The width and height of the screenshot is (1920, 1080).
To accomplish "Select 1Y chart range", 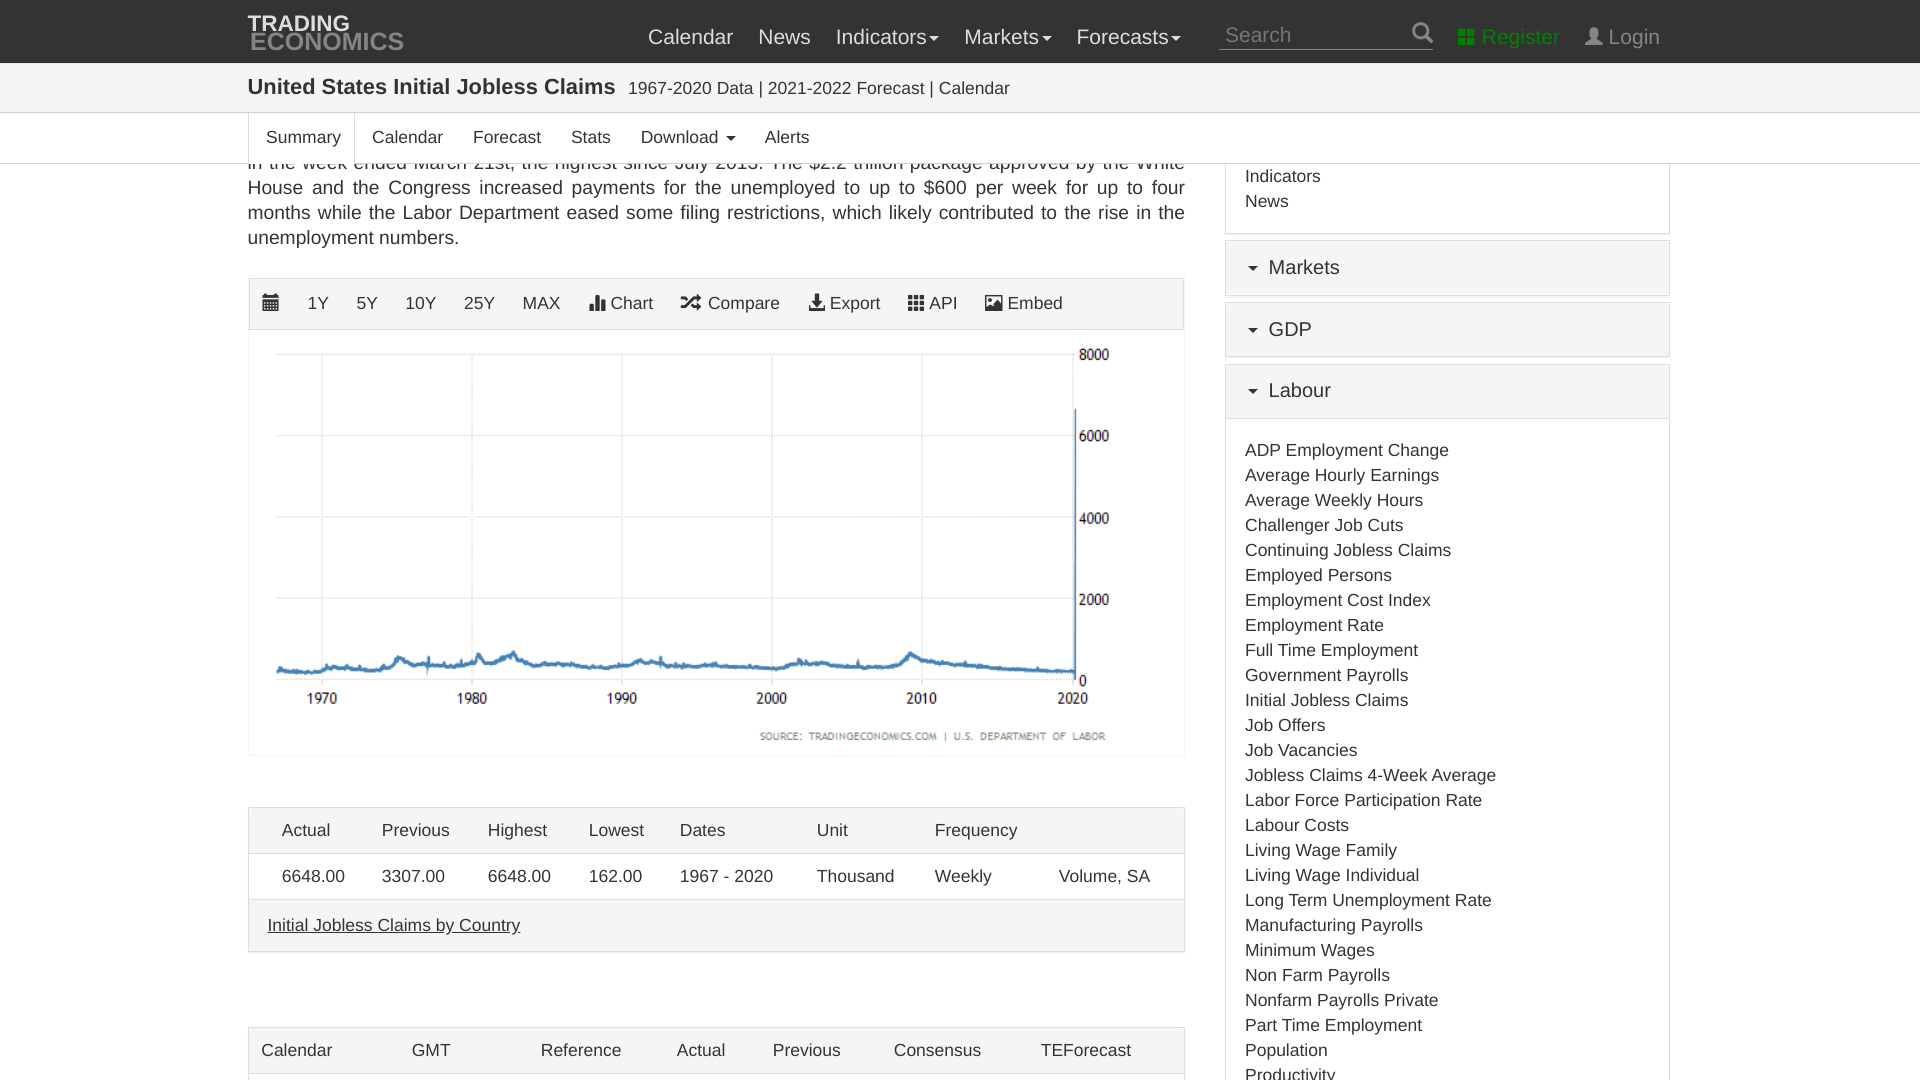I will click(x=318, y=303).
